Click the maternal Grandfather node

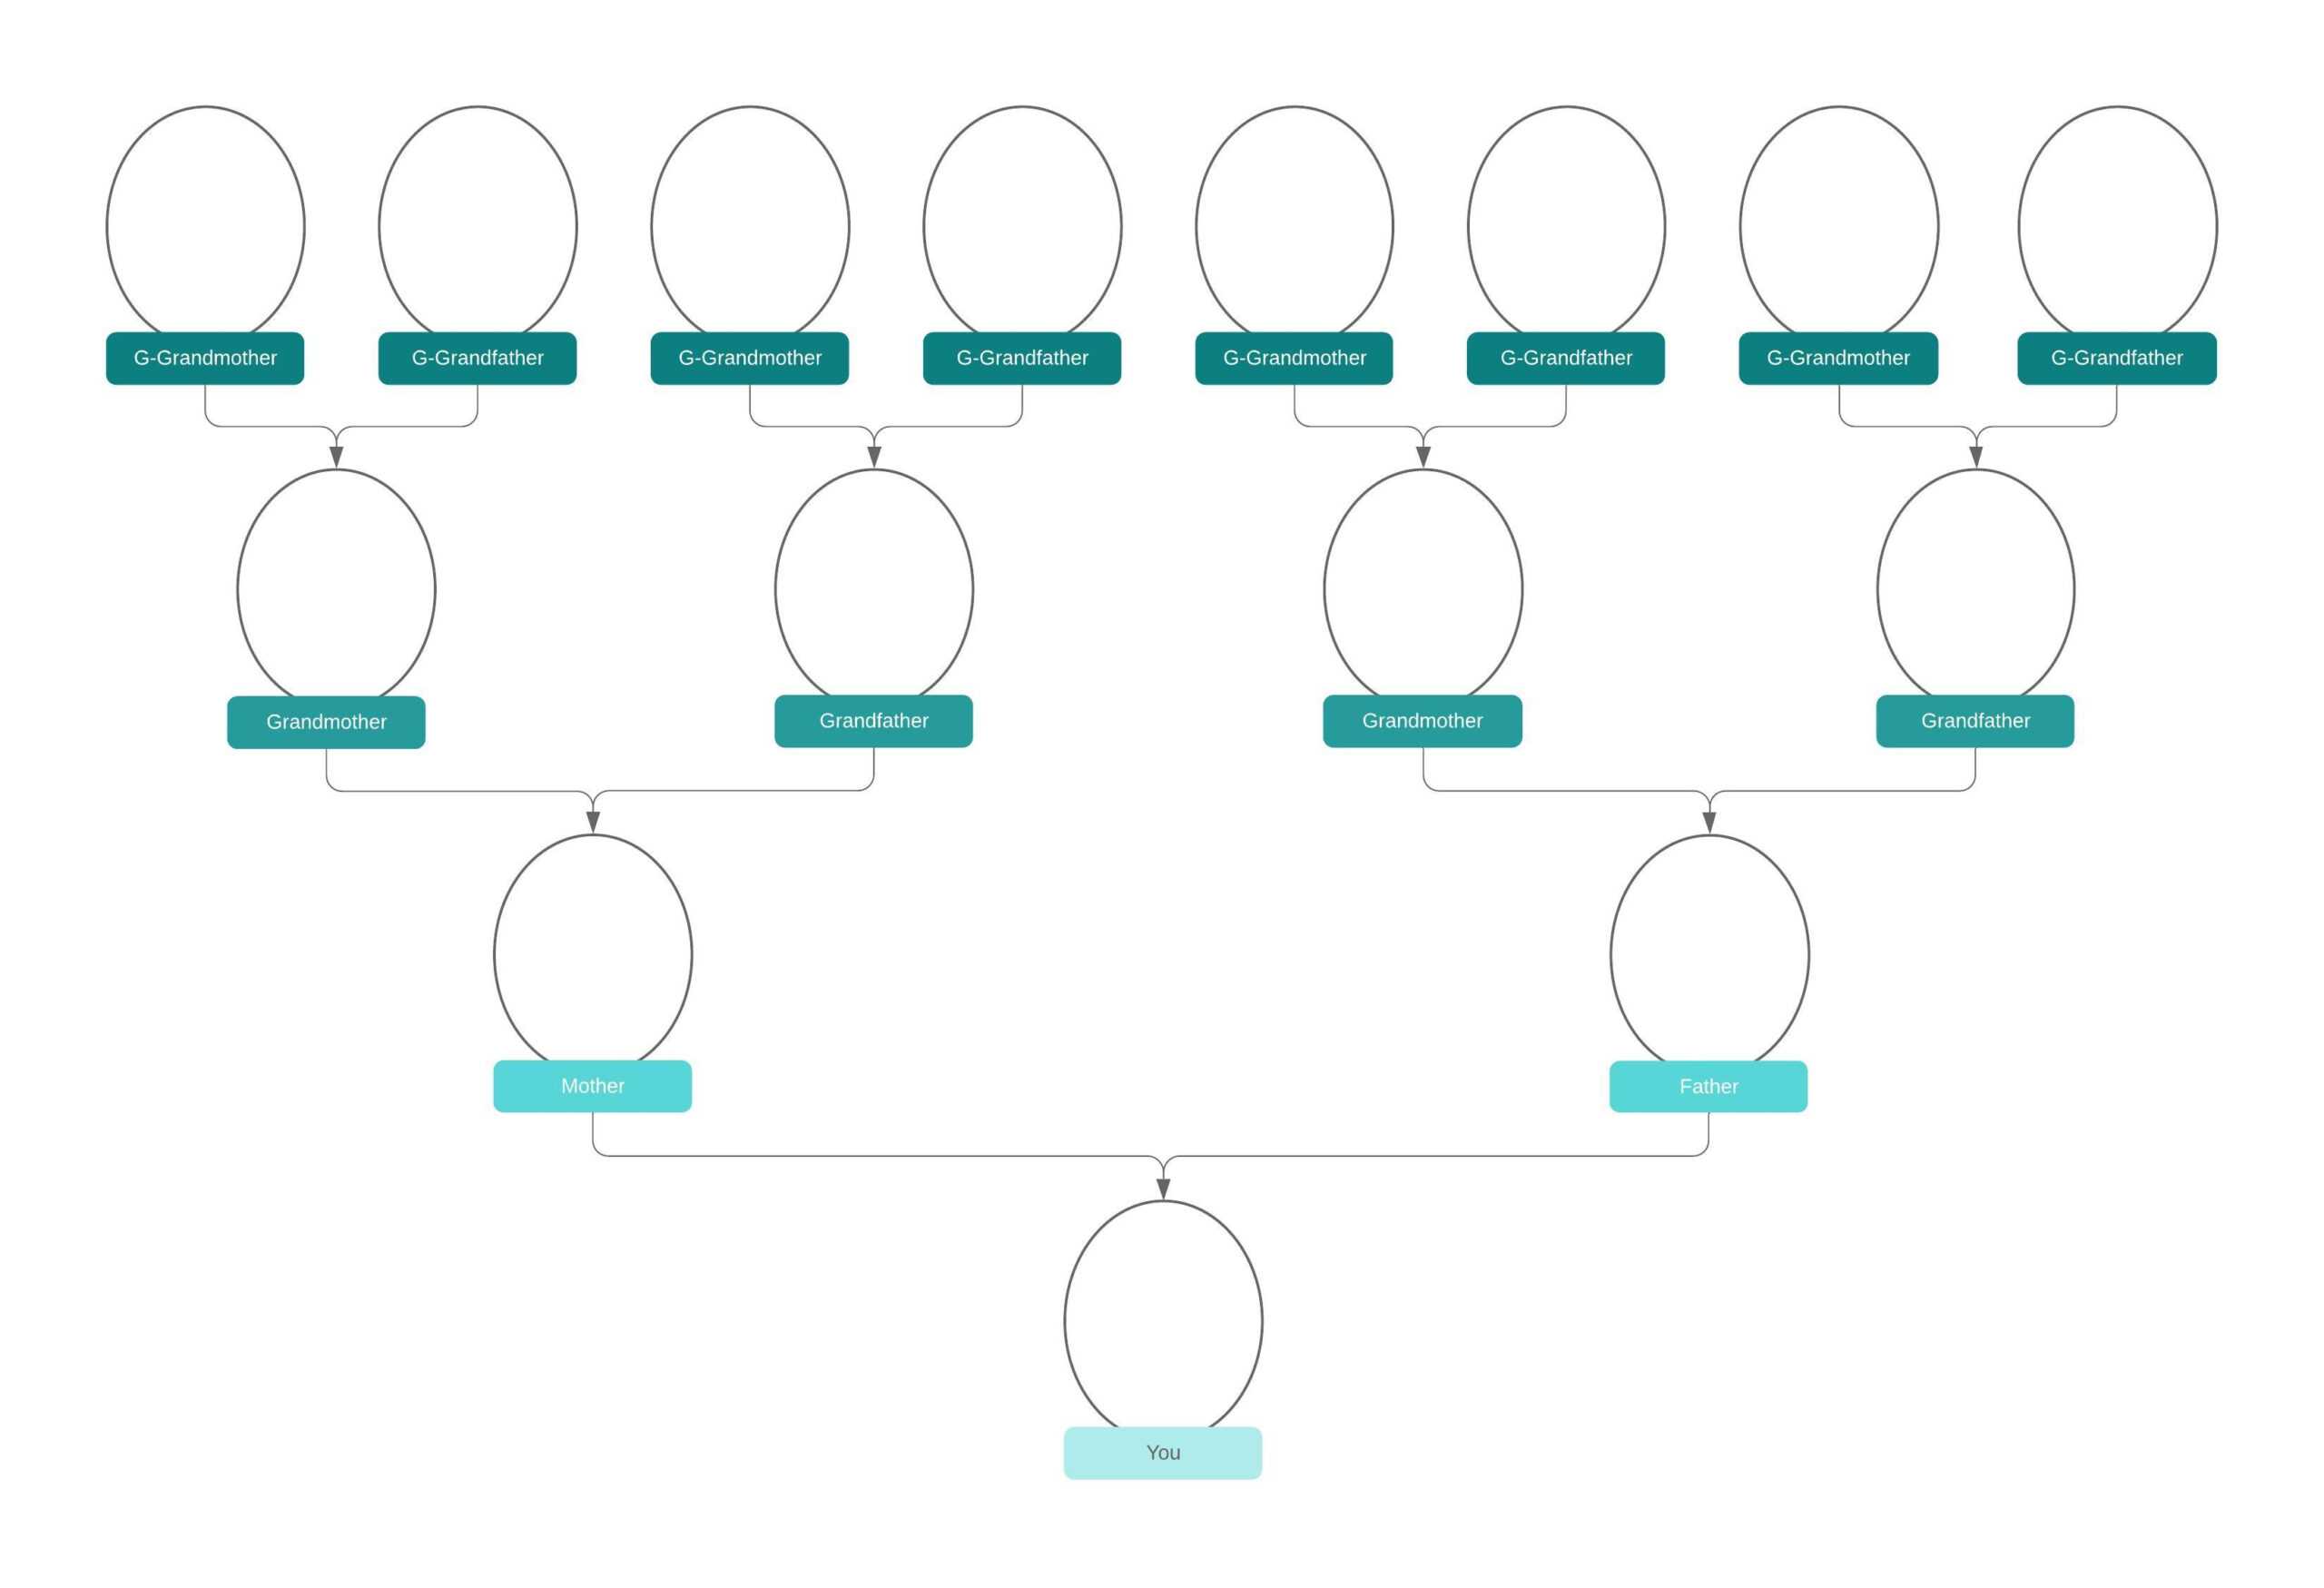pos(874,717)
